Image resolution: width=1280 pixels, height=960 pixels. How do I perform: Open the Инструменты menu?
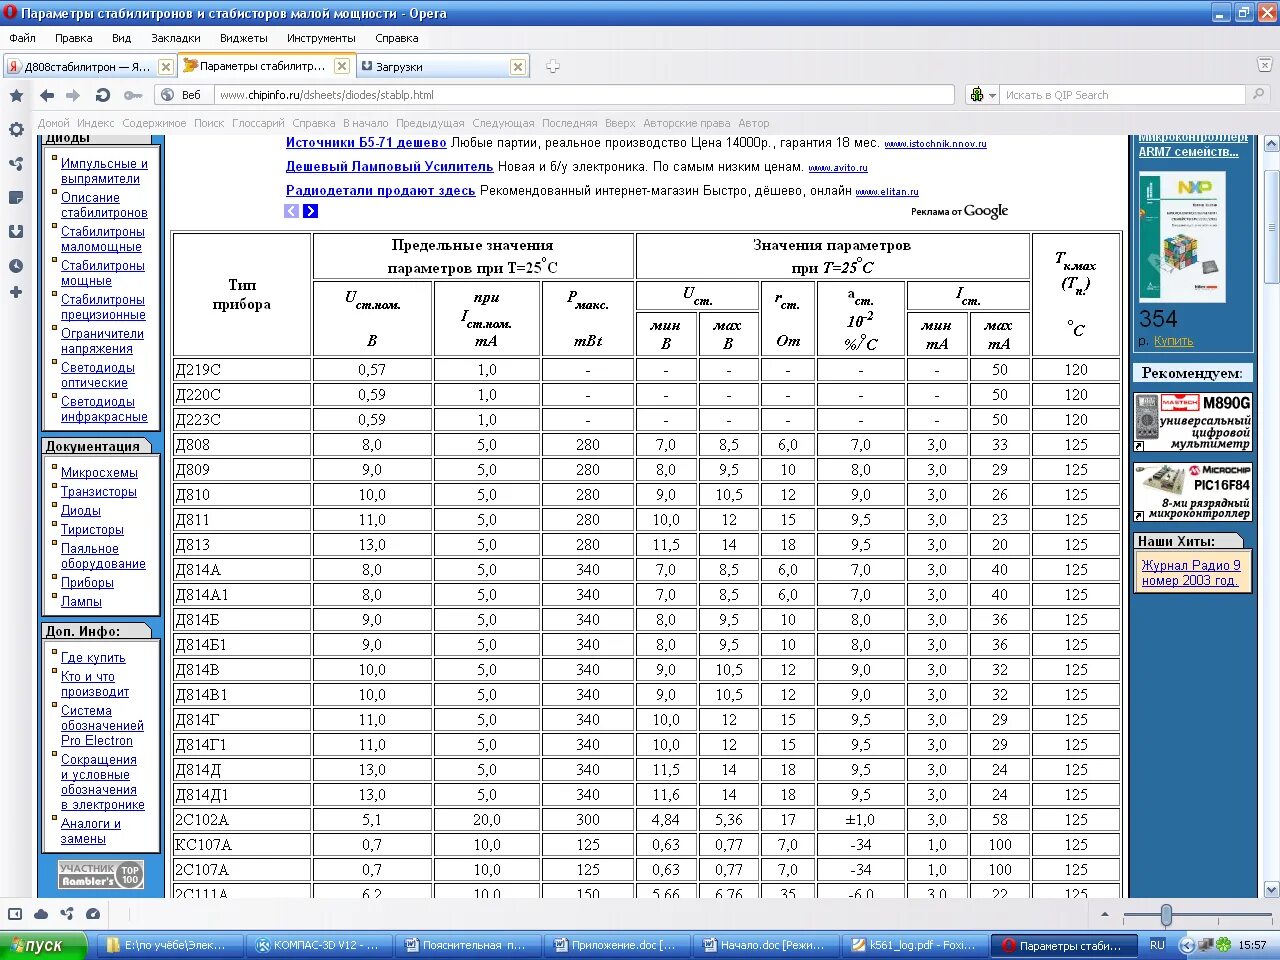tap(321, 38)
